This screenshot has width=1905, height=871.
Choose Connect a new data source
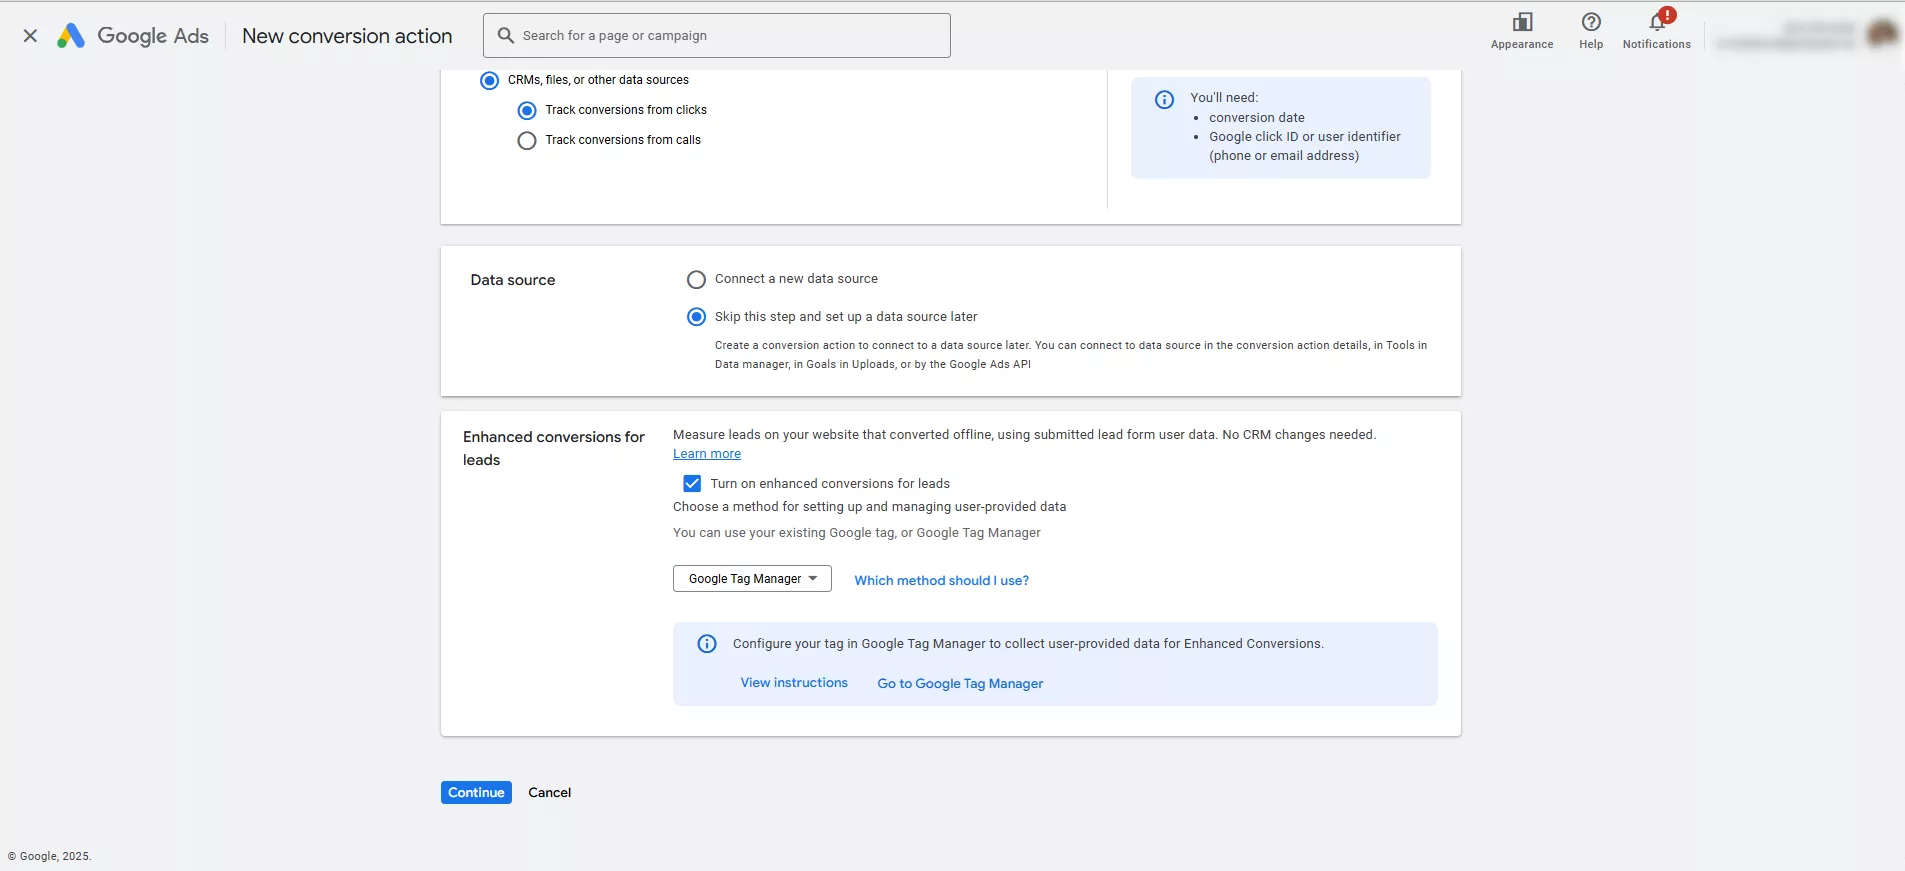pyautogui.click(x=696, y=280)
